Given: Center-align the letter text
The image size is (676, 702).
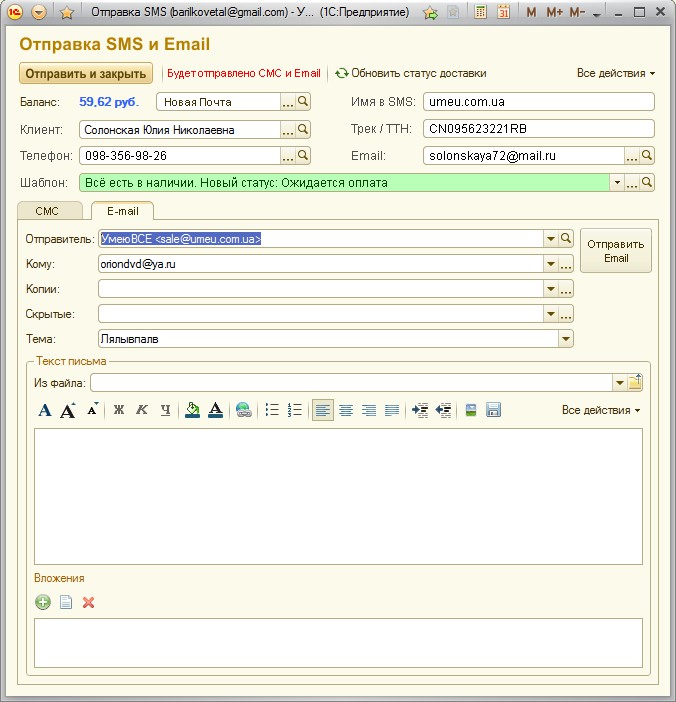Looking at the screenshot, I should pyautogui.click(x=346, y=410).
